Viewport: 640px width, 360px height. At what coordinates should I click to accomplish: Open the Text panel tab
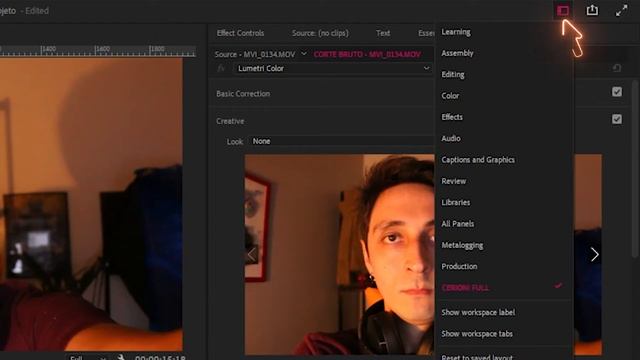[x=383, y=33]
